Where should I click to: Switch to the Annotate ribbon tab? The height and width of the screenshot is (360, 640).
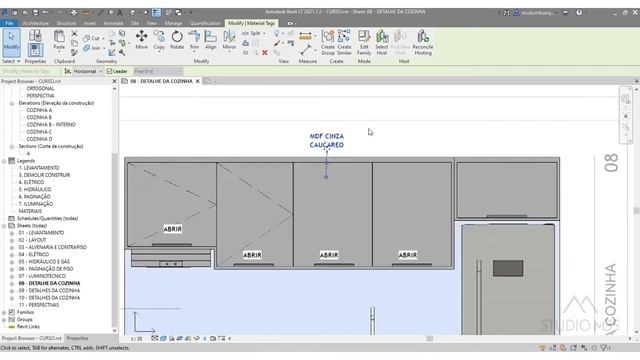coord(113,23)
